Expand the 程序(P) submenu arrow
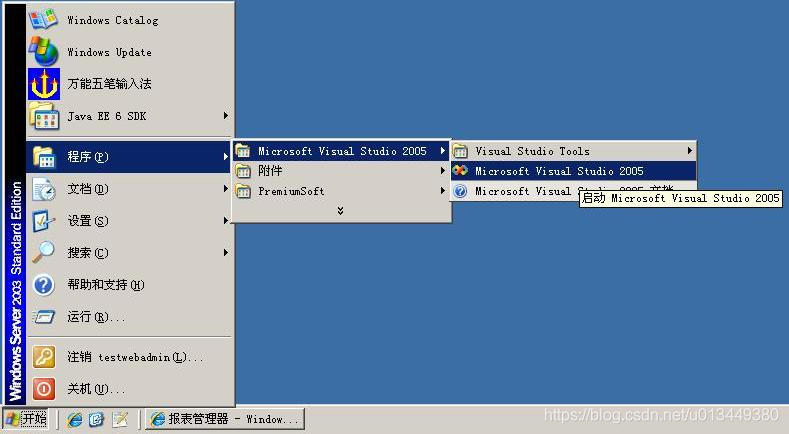 226,157
